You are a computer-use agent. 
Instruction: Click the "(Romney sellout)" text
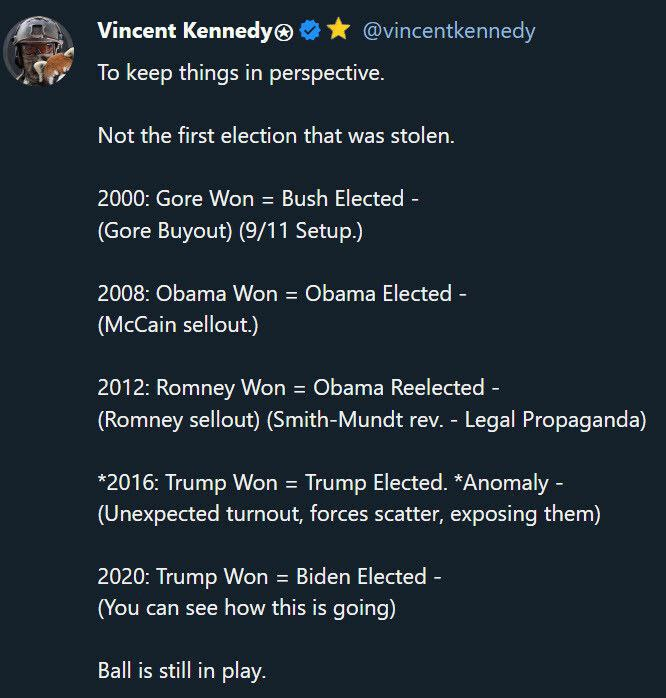click(x=178, y=420)
